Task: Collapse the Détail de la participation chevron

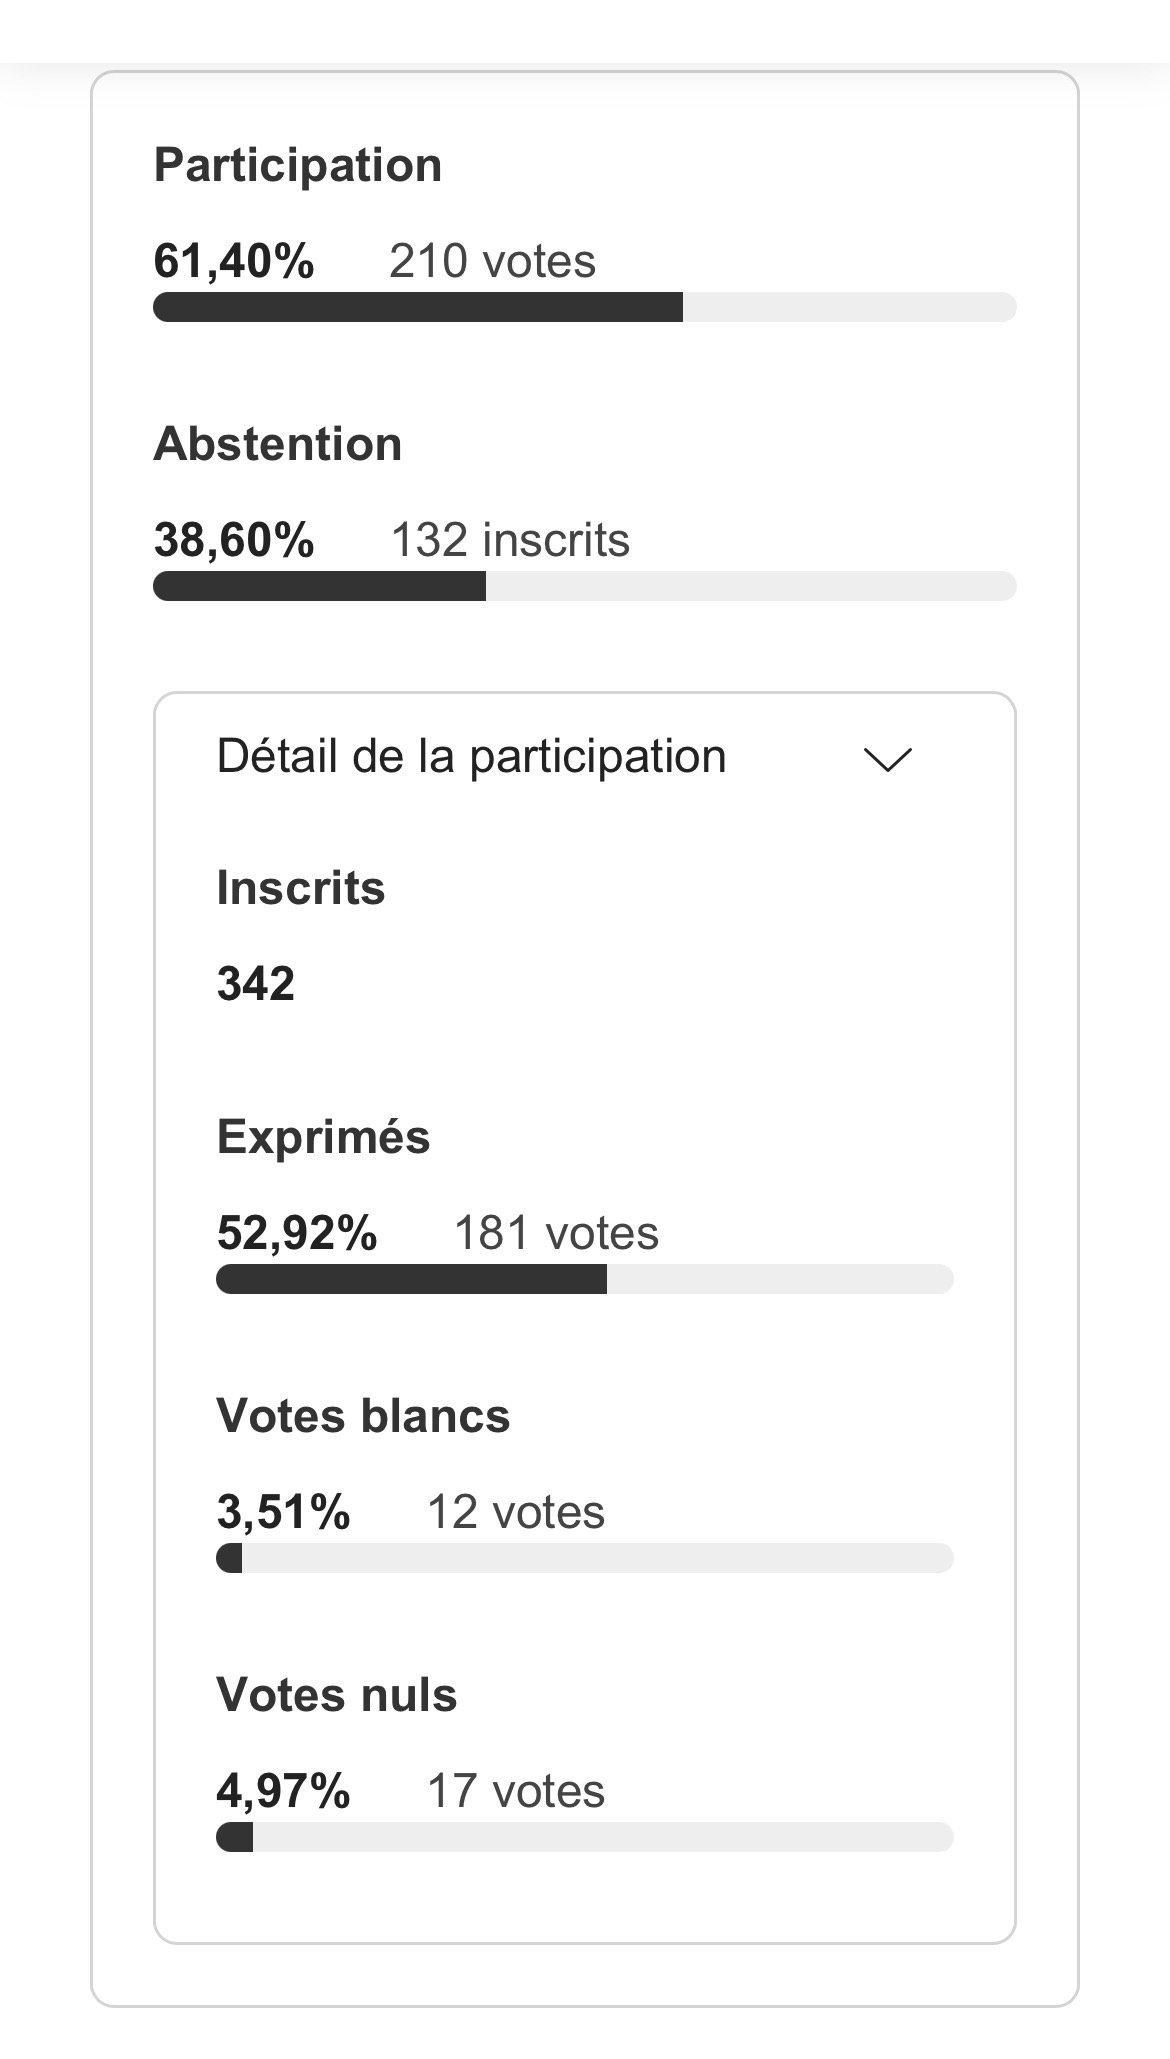Action: (x=887, y=760)
